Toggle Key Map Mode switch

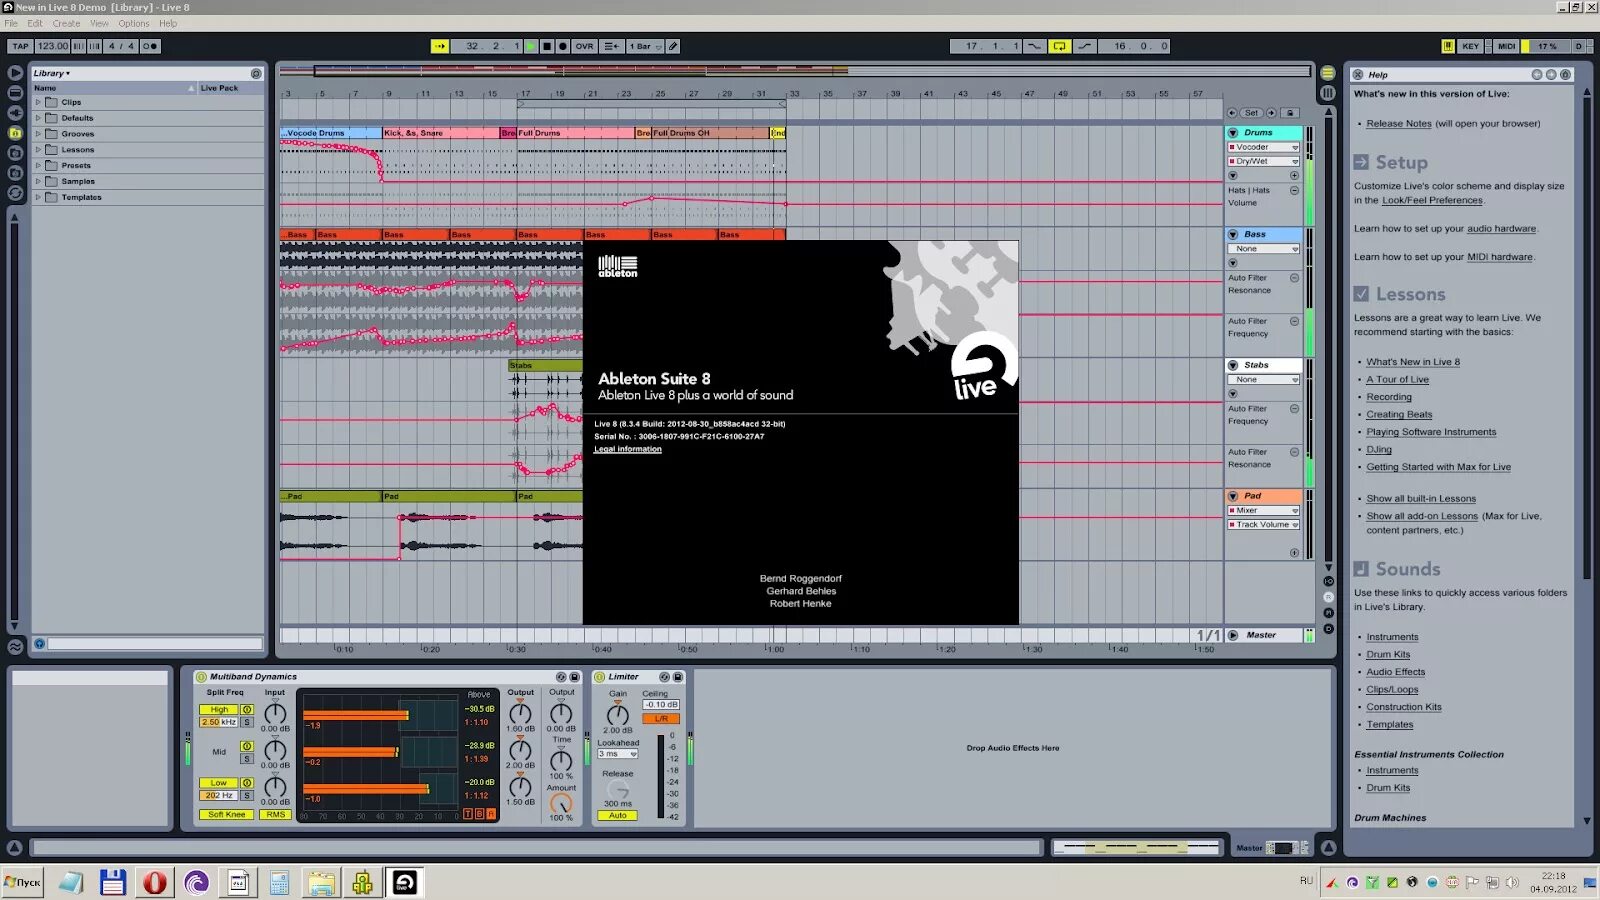coord(1470,46)
